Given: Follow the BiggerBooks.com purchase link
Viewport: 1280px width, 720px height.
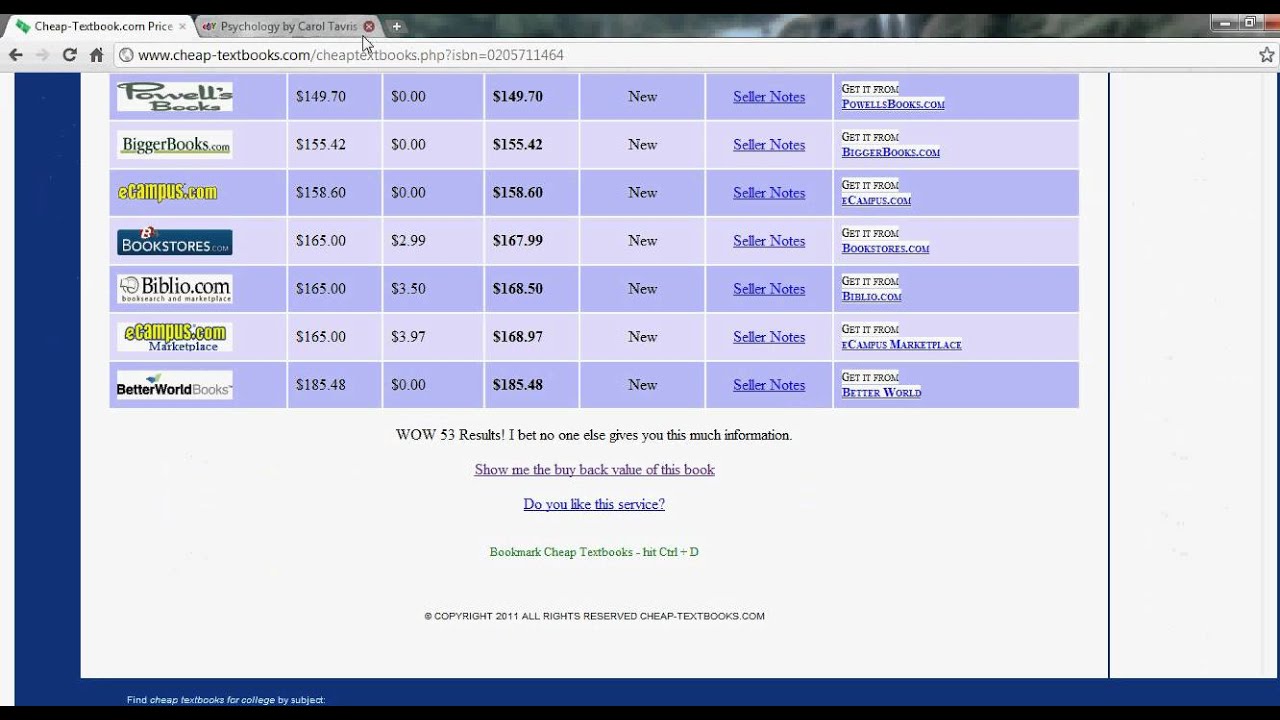Looking at the screenshot, I should click(891, 152).
